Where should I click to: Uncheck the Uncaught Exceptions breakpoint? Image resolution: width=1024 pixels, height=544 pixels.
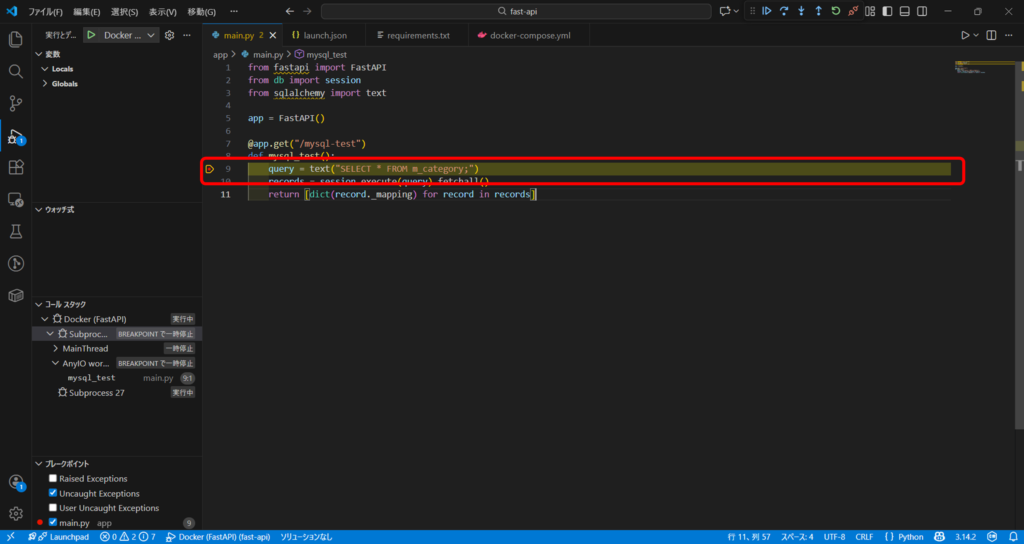pyautogui.click(x=53, y=494)
